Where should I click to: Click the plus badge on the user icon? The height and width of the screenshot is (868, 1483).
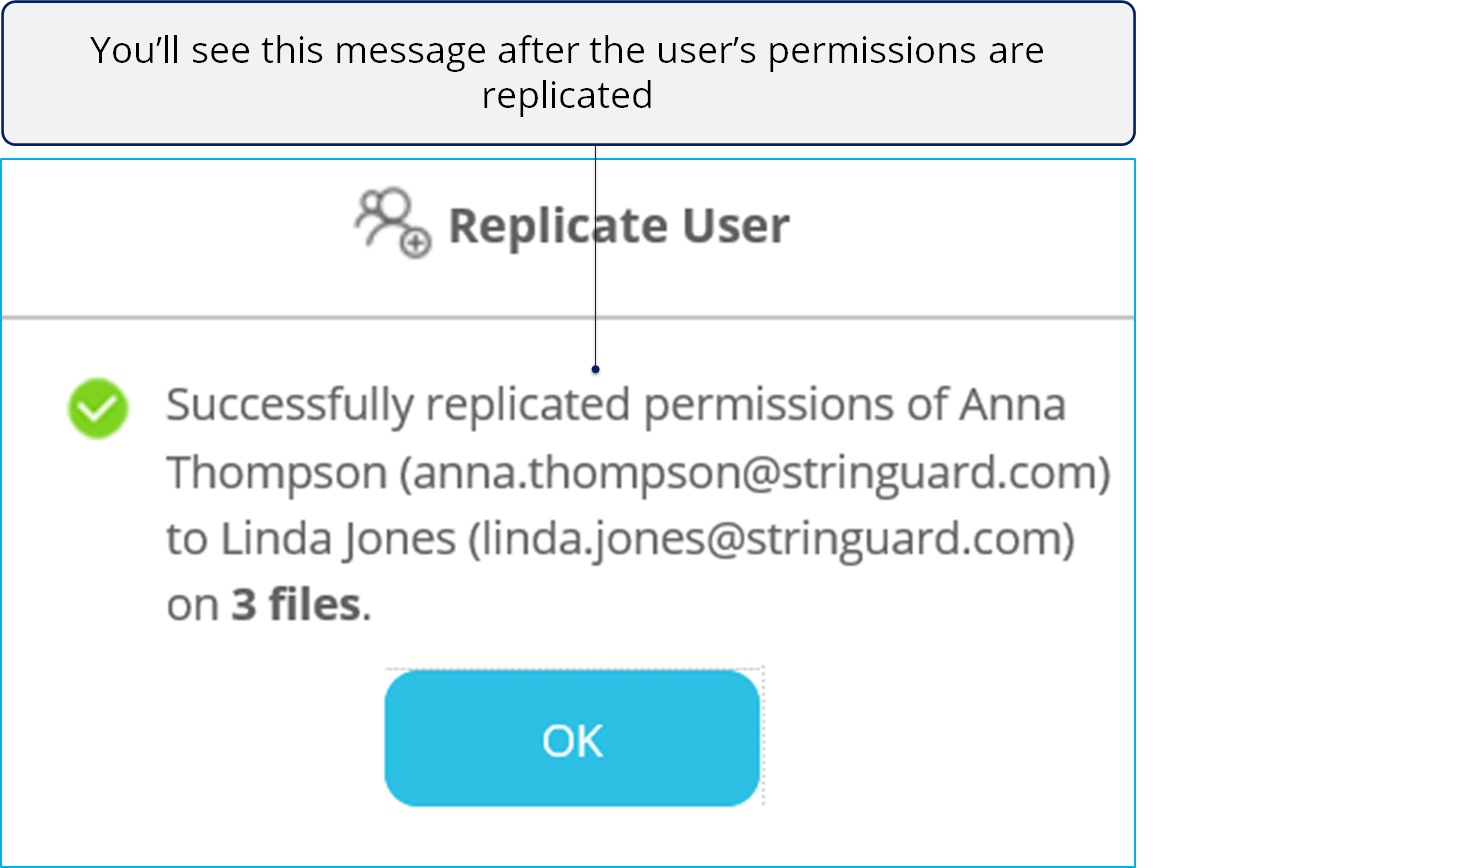click(415, 243)
